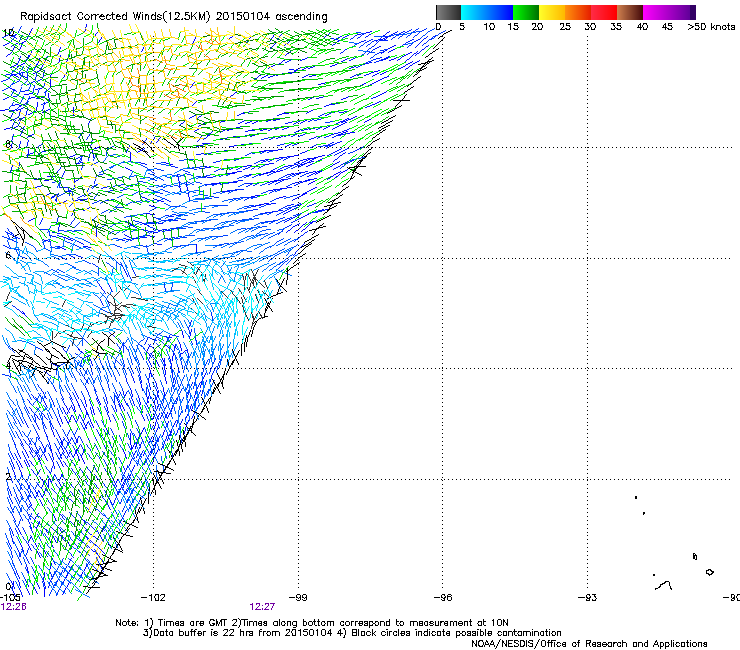Image resolution: width=740 pixels, height=650 pixels.
Task: Click the latitude label 6
Action: click(8, 255)
